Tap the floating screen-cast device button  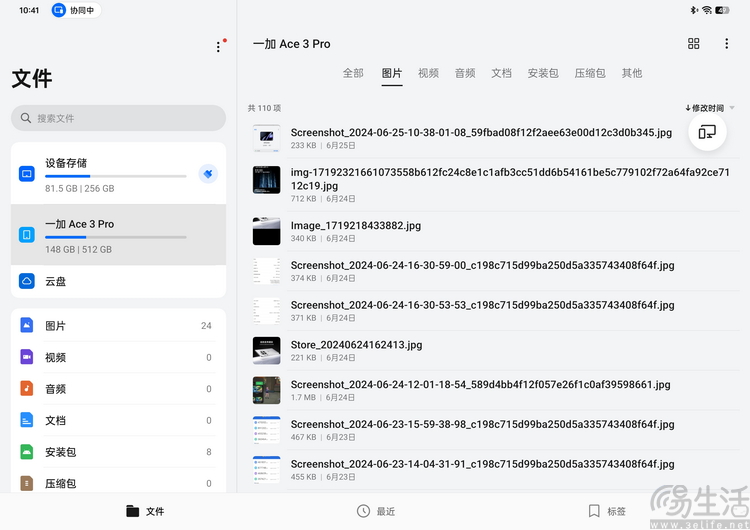tap(707, 132)
